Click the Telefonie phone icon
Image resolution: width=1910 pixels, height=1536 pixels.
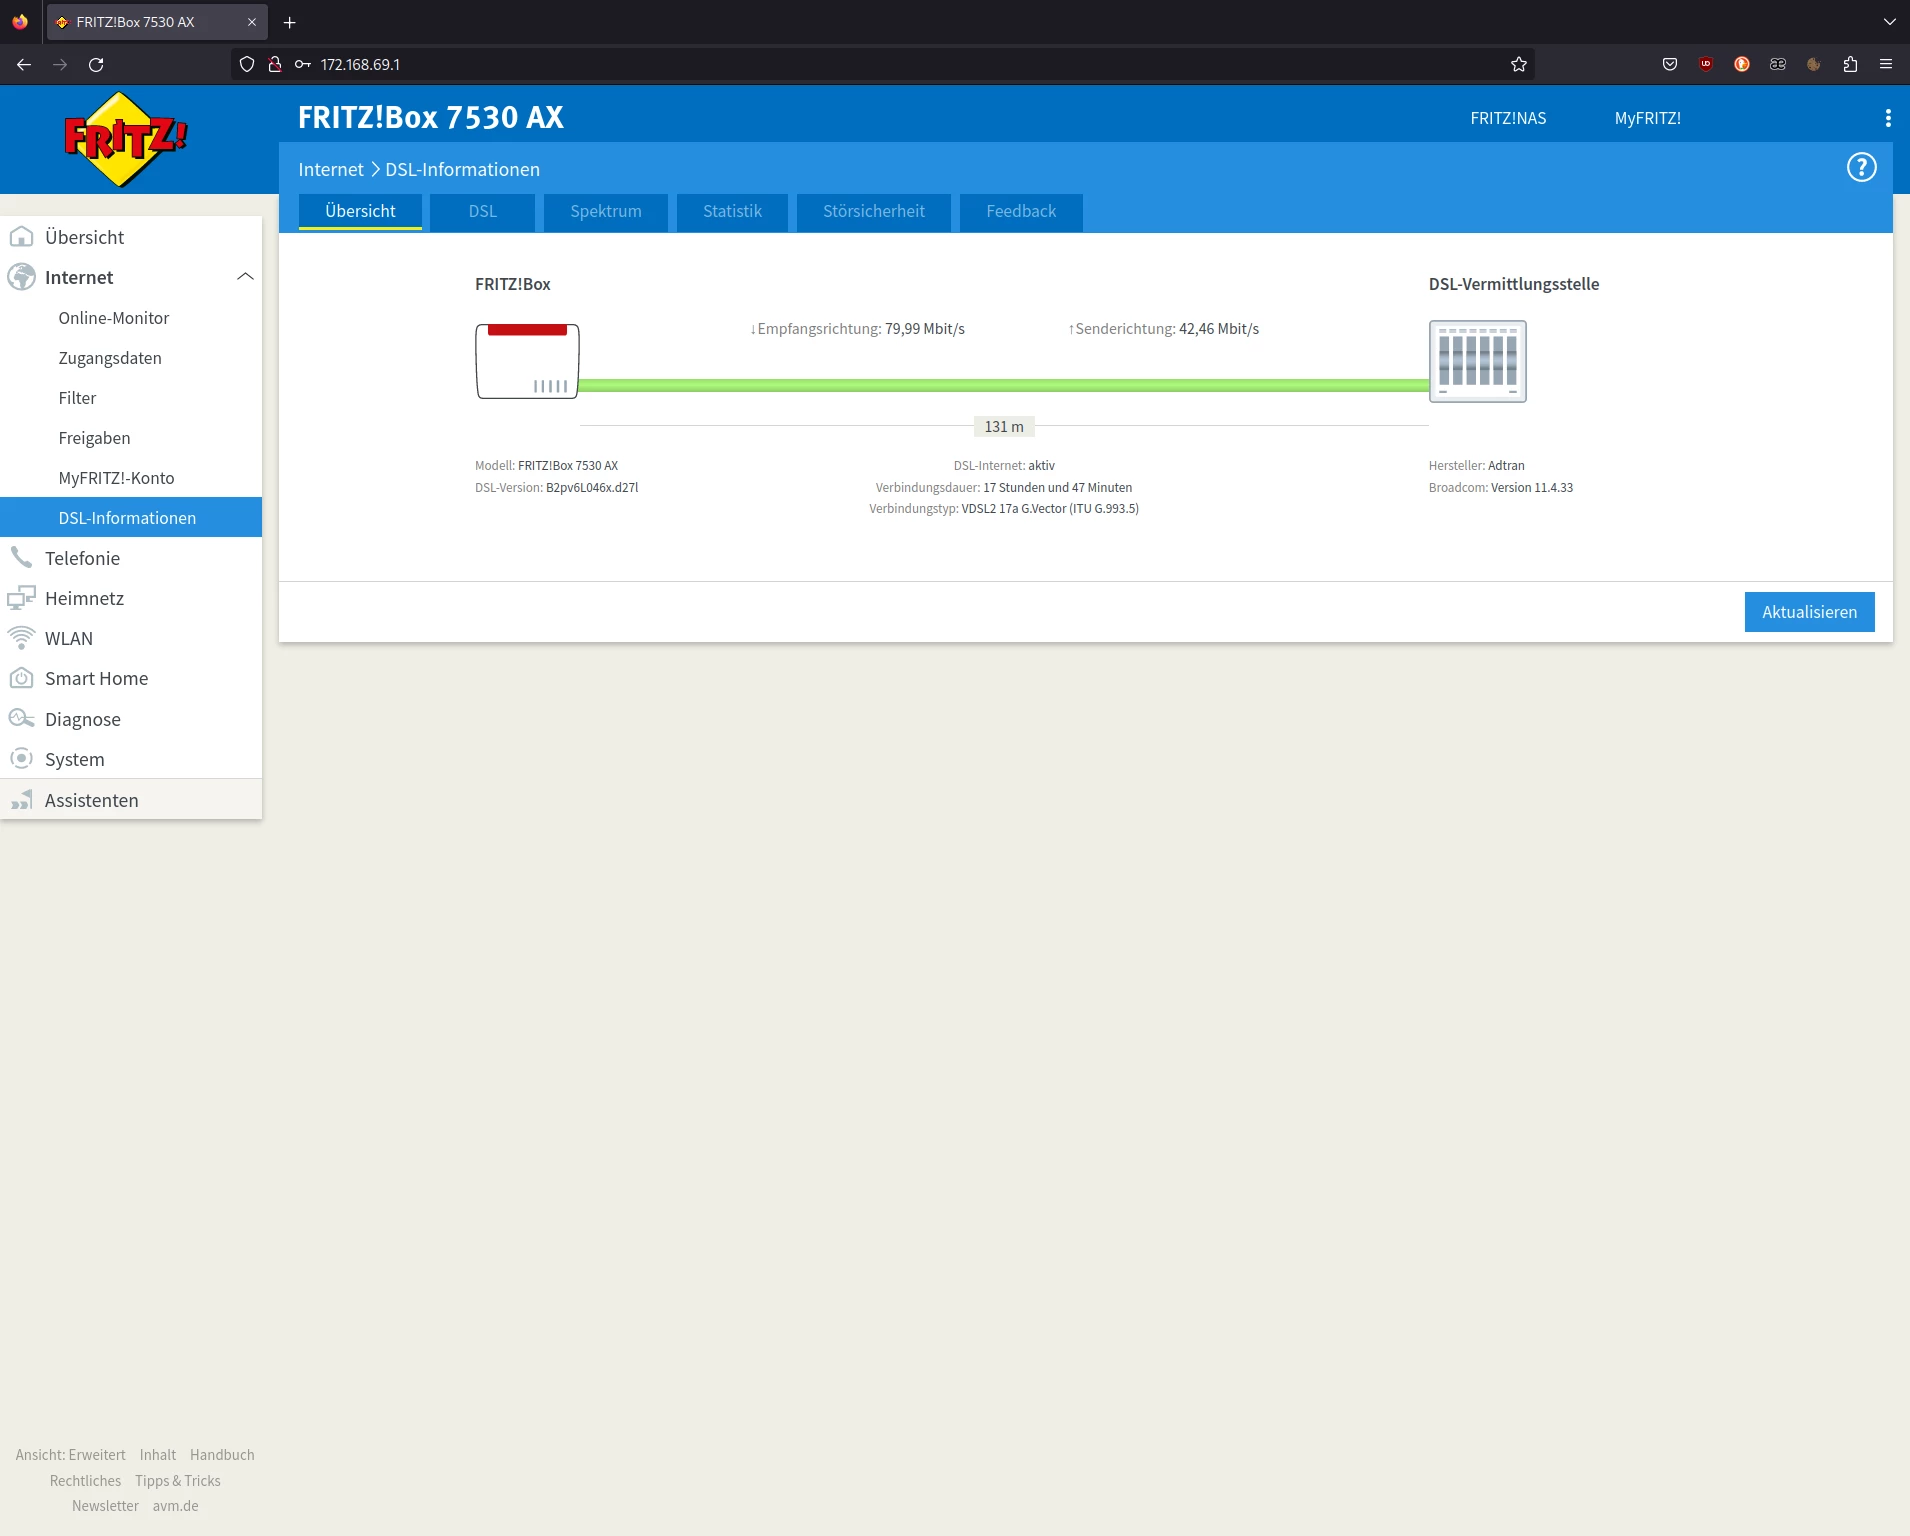click(x=21, y=558)
